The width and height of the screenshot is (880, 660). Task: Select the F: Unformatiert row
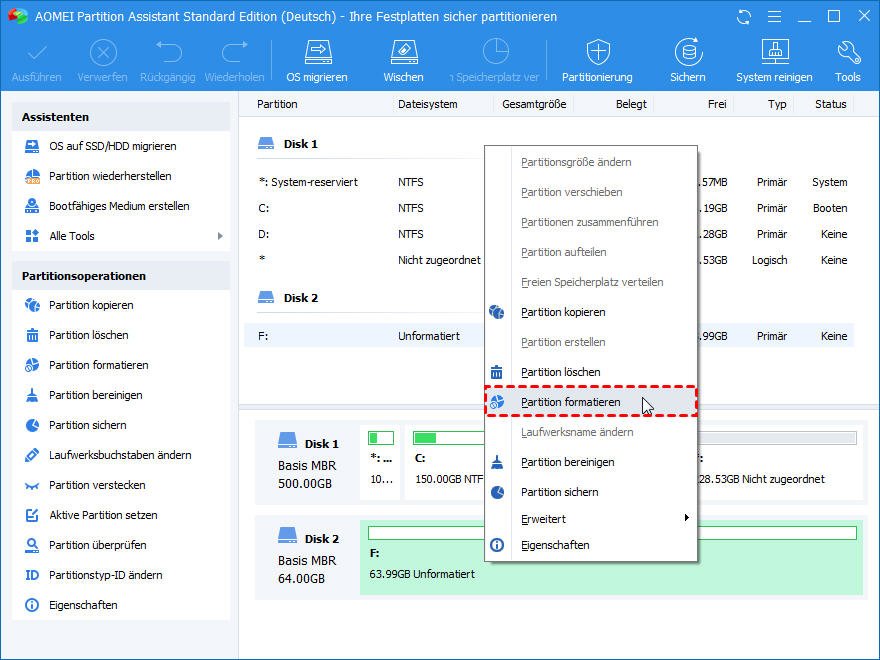[x=549, y=336]
